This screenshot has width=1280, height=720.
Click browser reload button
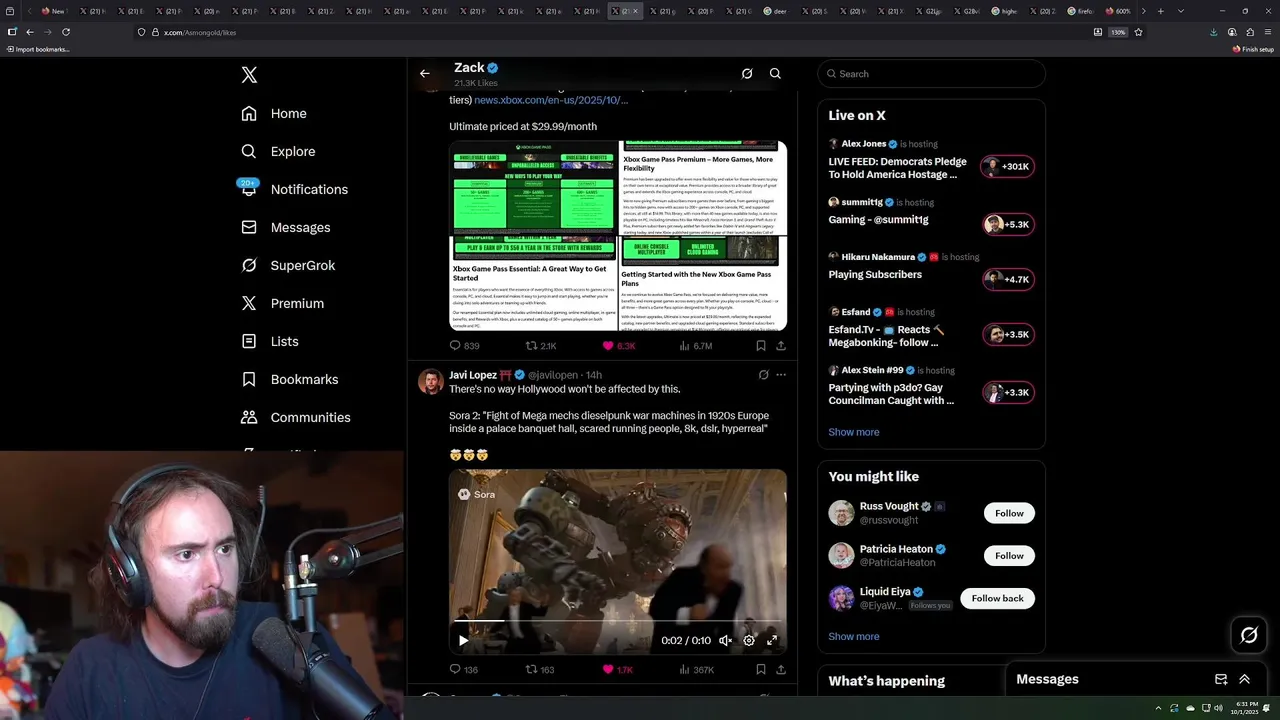click(66, 32)
